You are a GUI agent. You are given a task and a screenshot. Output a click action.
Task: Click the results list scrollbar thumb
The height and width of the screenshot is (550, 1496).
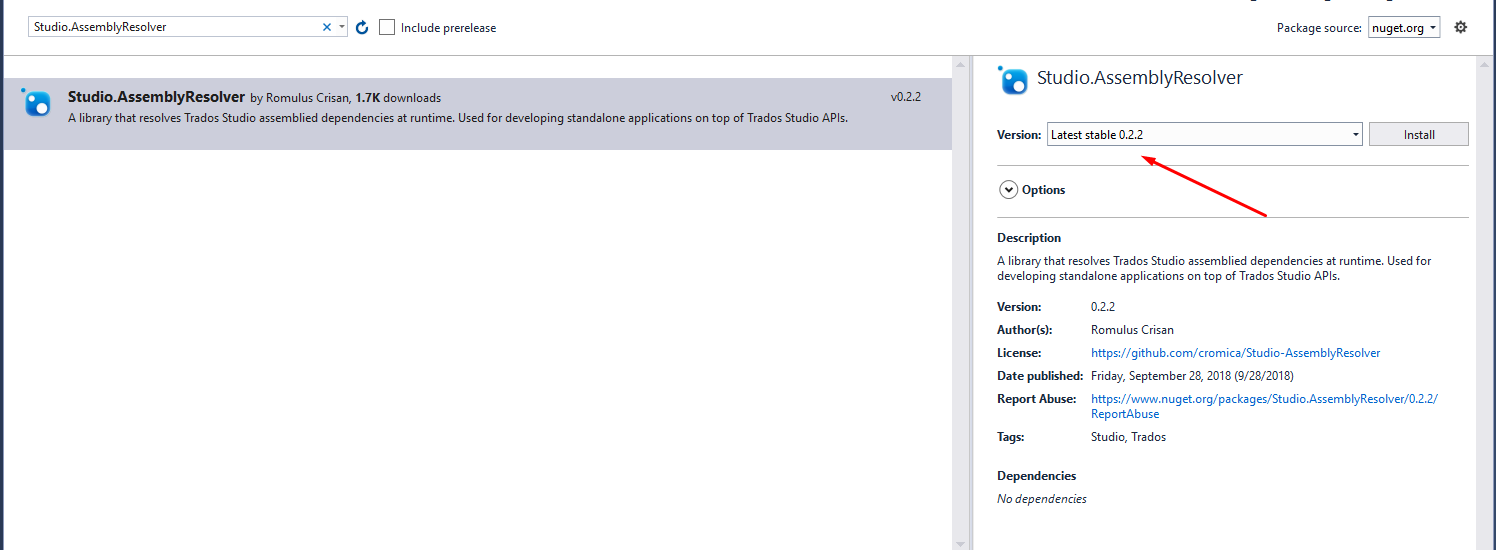pos(961,300)
